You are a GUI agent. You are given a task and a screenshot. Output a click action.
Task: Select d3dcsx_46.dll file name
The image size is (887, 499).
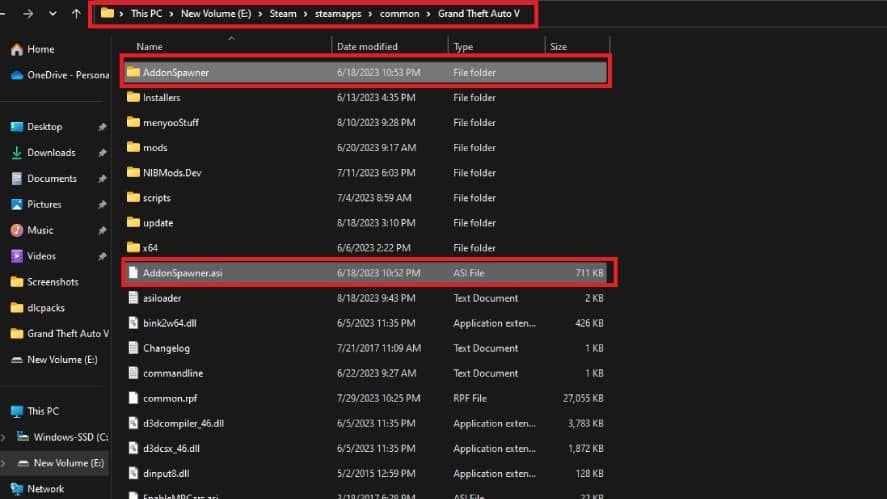[171, 449]
